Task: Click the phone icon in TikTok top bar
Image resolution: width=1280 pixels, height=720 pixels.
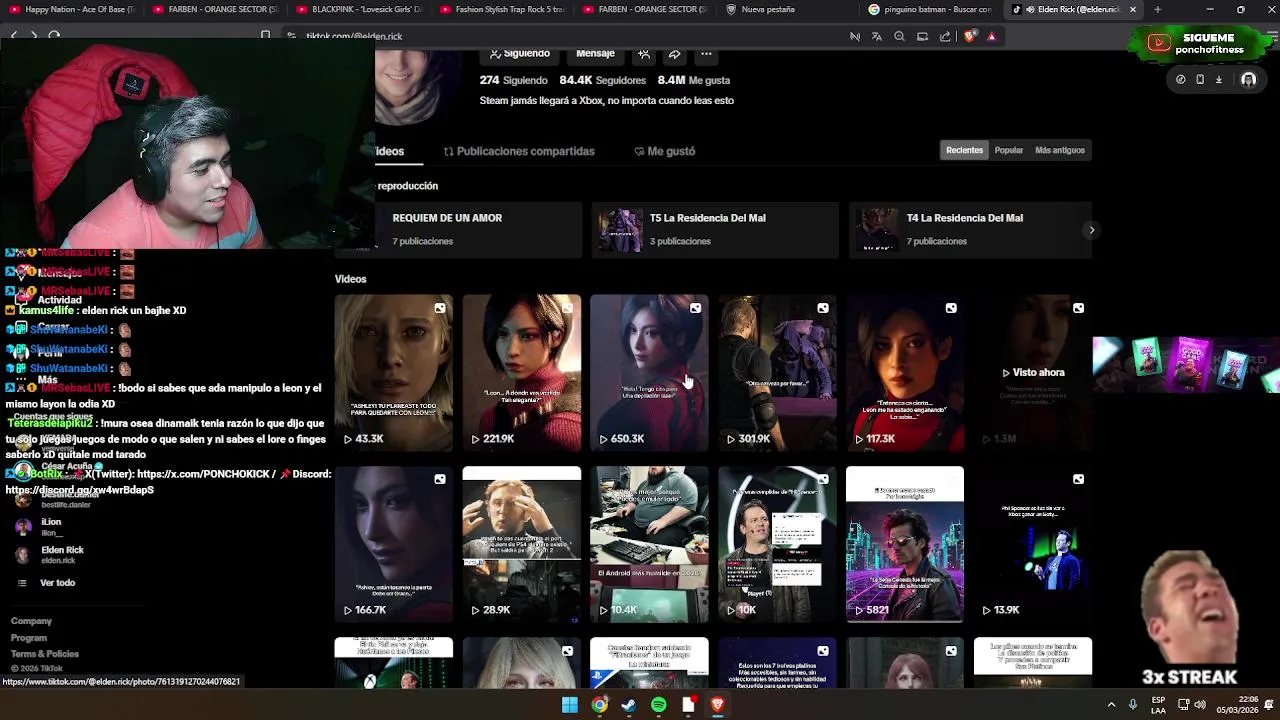Action: [x=1200, y=79]
